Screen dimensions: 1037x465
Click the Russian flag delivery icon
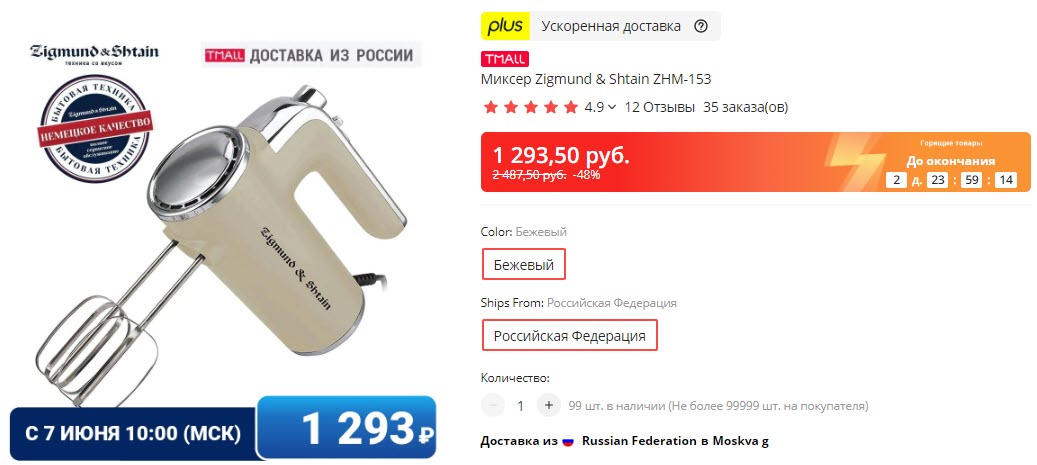click(567, 441)
